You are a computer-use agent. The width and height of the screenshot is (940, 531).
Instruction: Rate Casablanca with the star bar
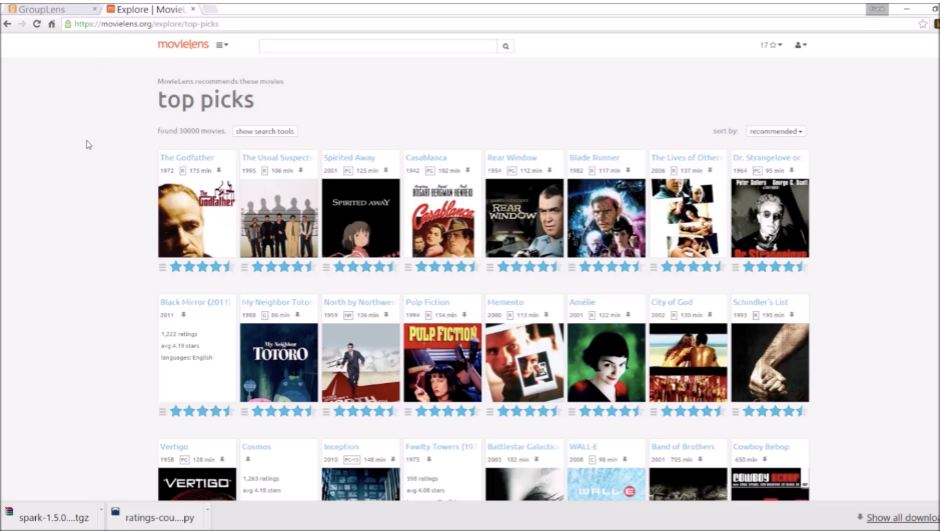[x=447, y=267]
